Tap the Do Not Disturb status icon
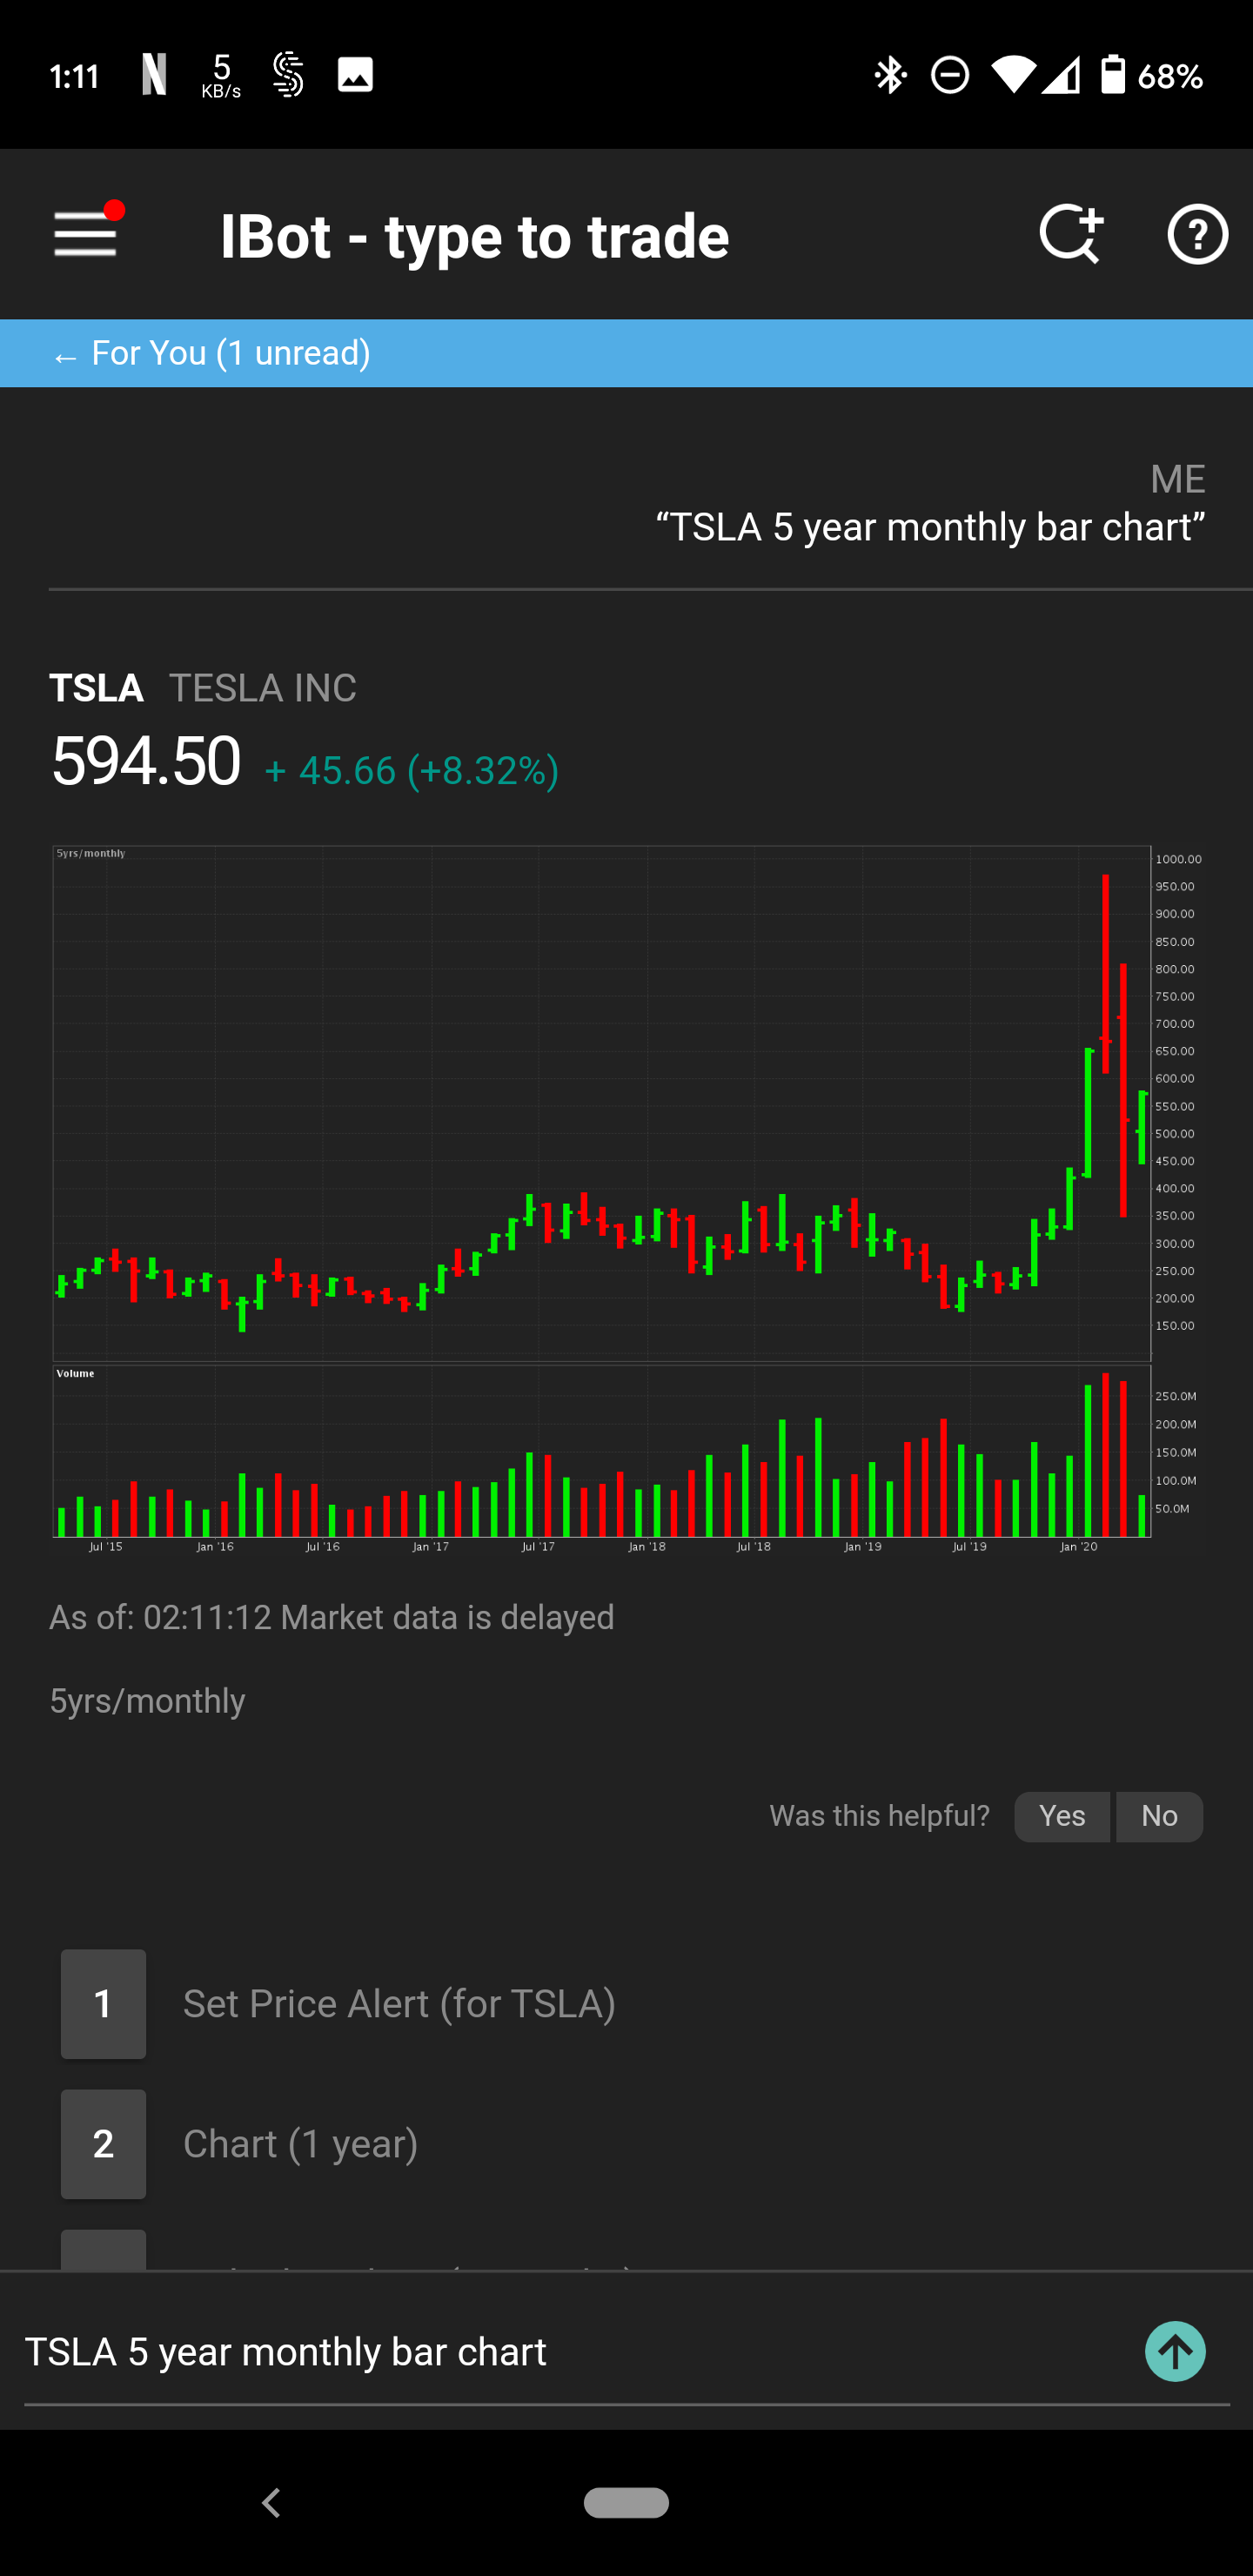The height and width of the screenshot is (2576, 1253). [x=949, y=75]
